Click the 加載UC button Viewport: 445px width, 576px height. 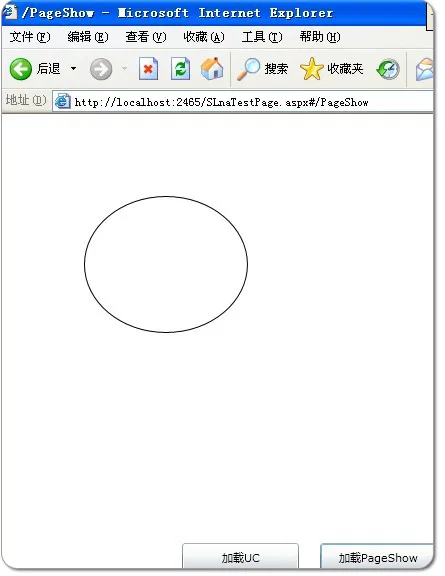(240, 556)
